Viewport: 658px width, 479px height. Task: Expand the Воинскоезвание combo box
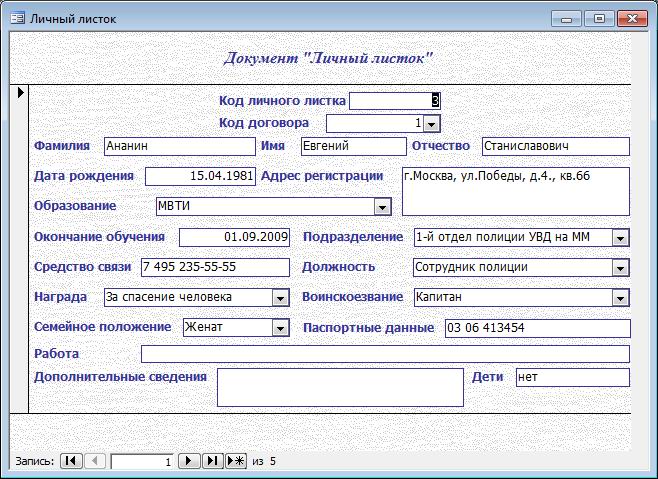tap(621, 298)
